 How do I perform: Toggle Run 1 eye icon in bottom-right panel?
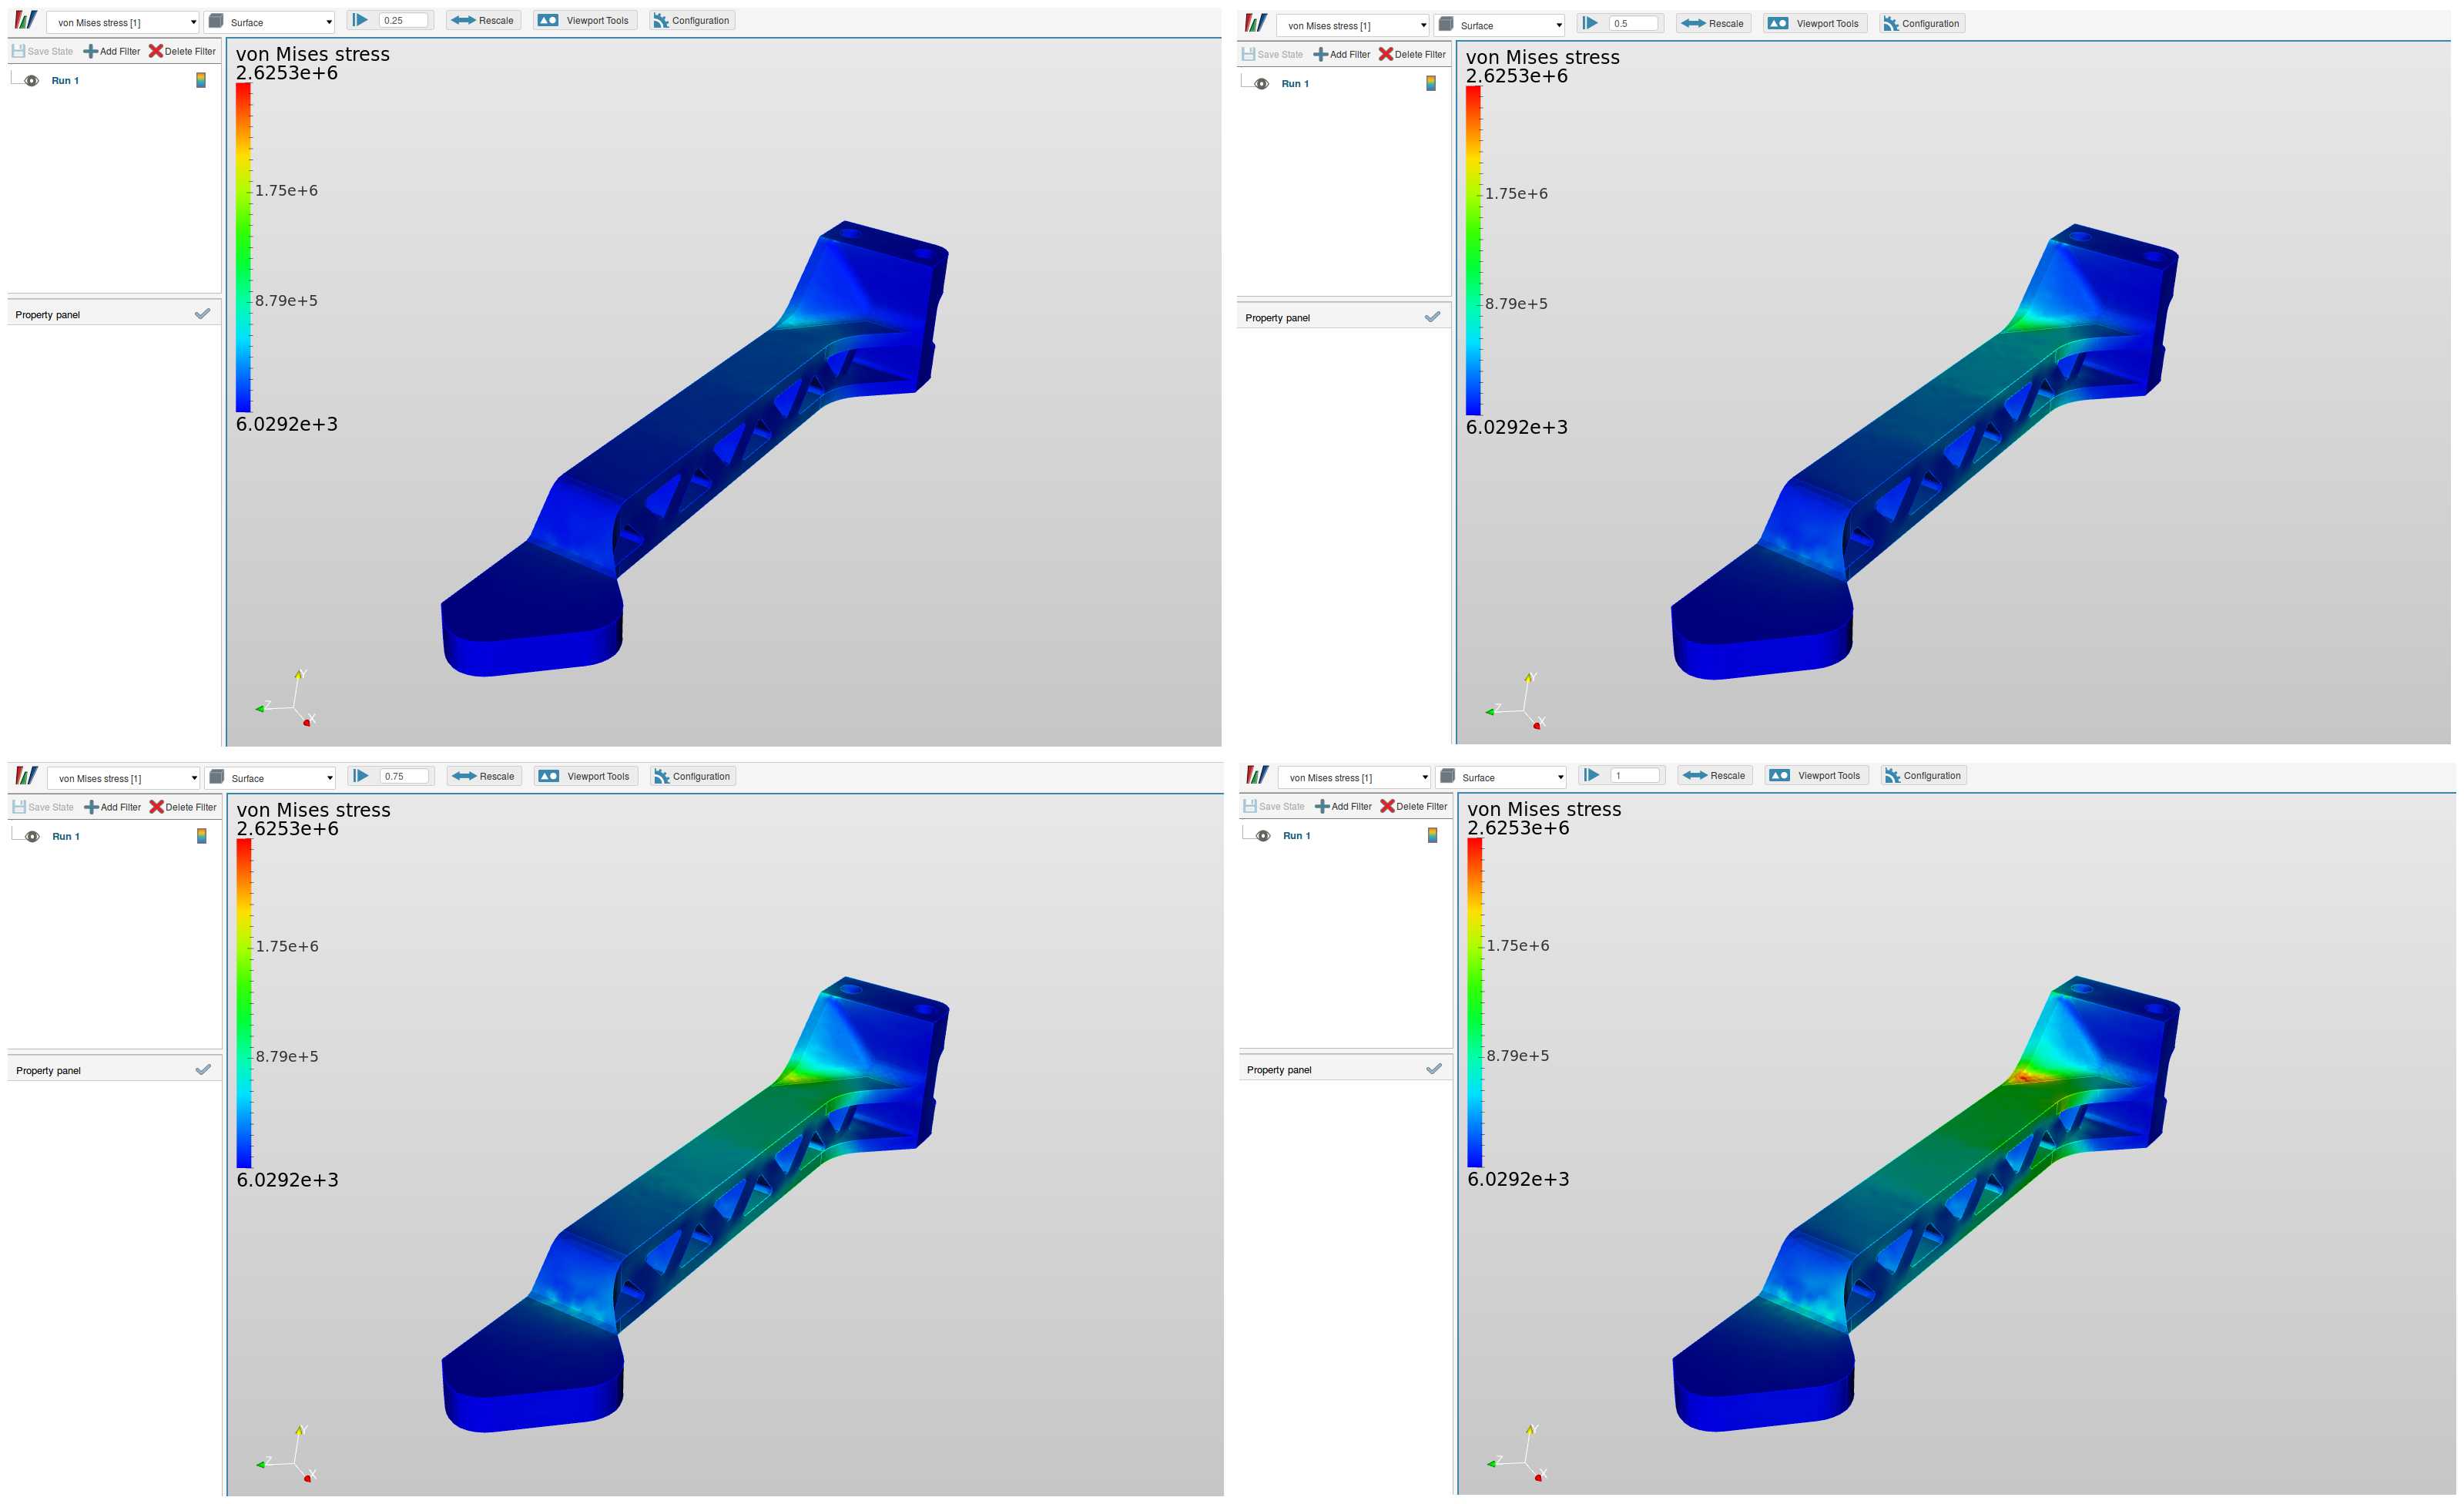1263,836
